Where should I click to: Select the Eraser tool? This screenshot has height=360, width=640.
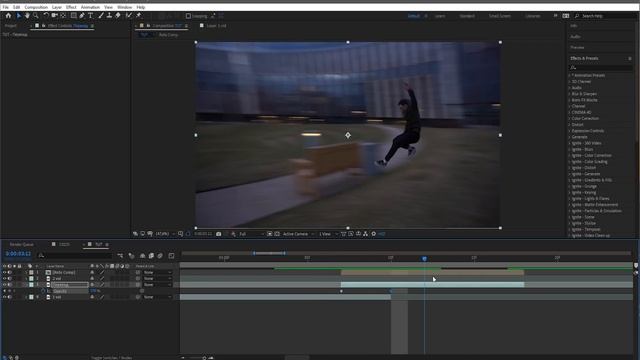[x=118, y=16]
